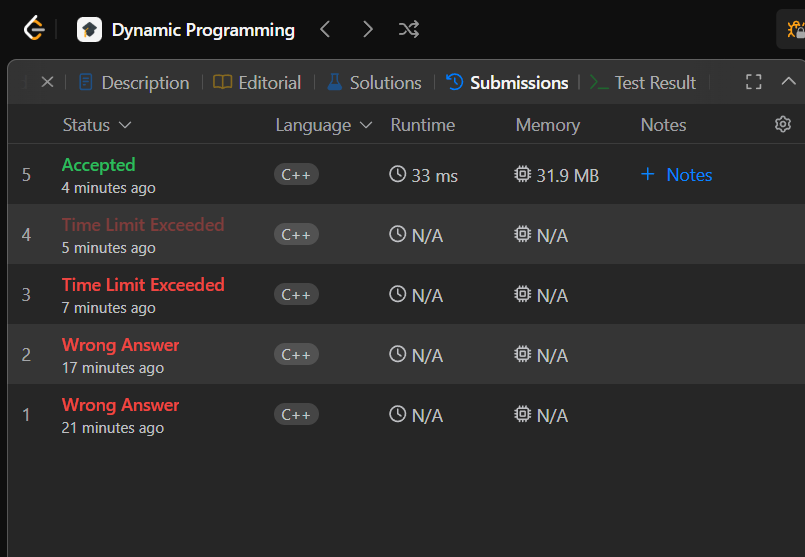Open Wrong Answer submission 17 minutes ago
The width and height of the screenshot is (805, 557).
[121, 345]
